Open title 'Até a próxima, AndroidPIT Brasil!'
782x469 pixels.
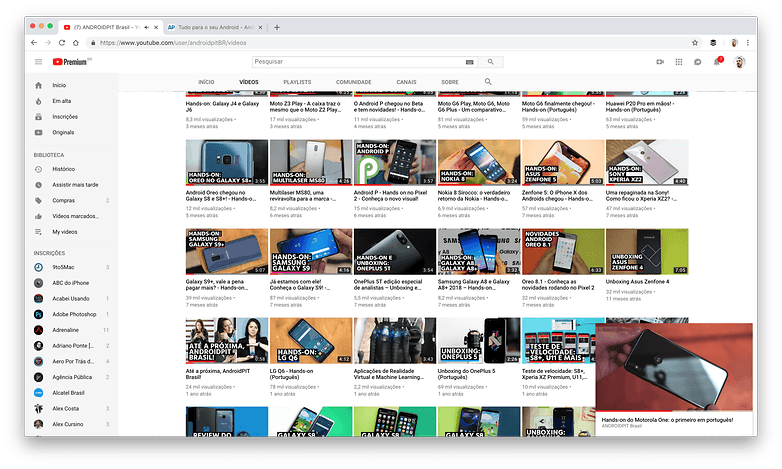[x=218, y=374]
